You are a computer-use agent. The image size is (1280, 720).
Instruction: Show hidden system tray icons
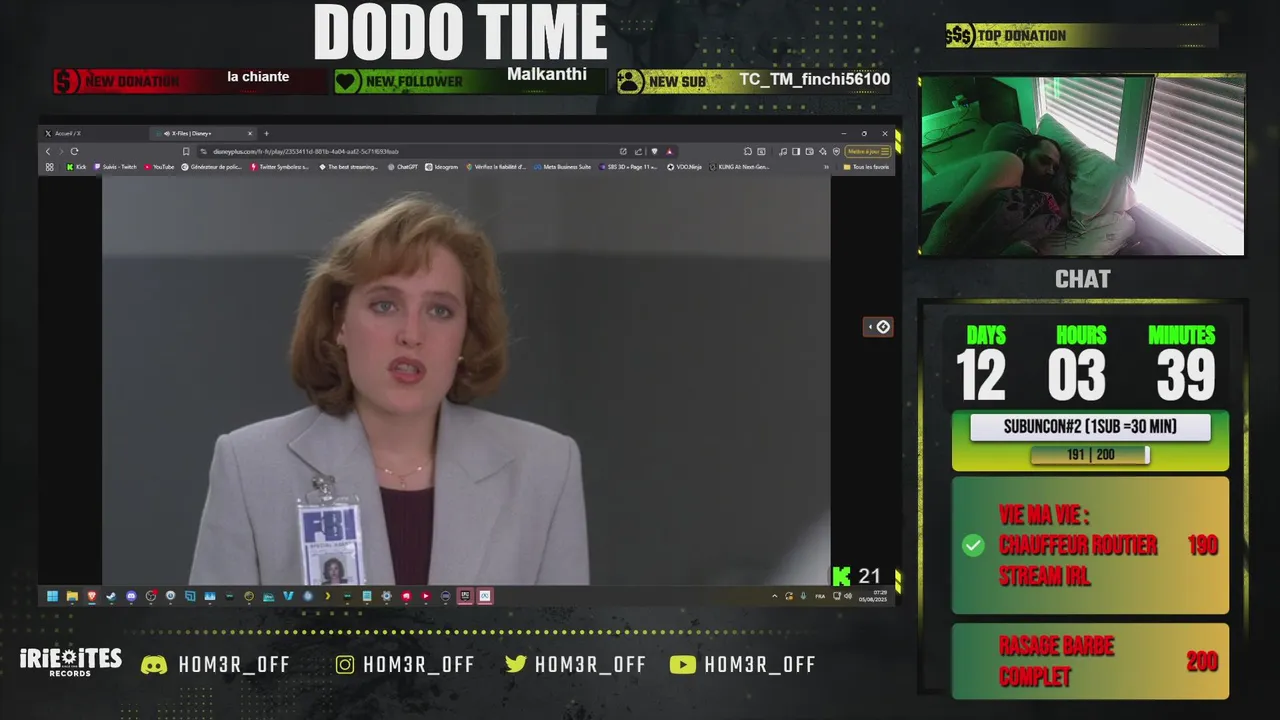point(774,596)
